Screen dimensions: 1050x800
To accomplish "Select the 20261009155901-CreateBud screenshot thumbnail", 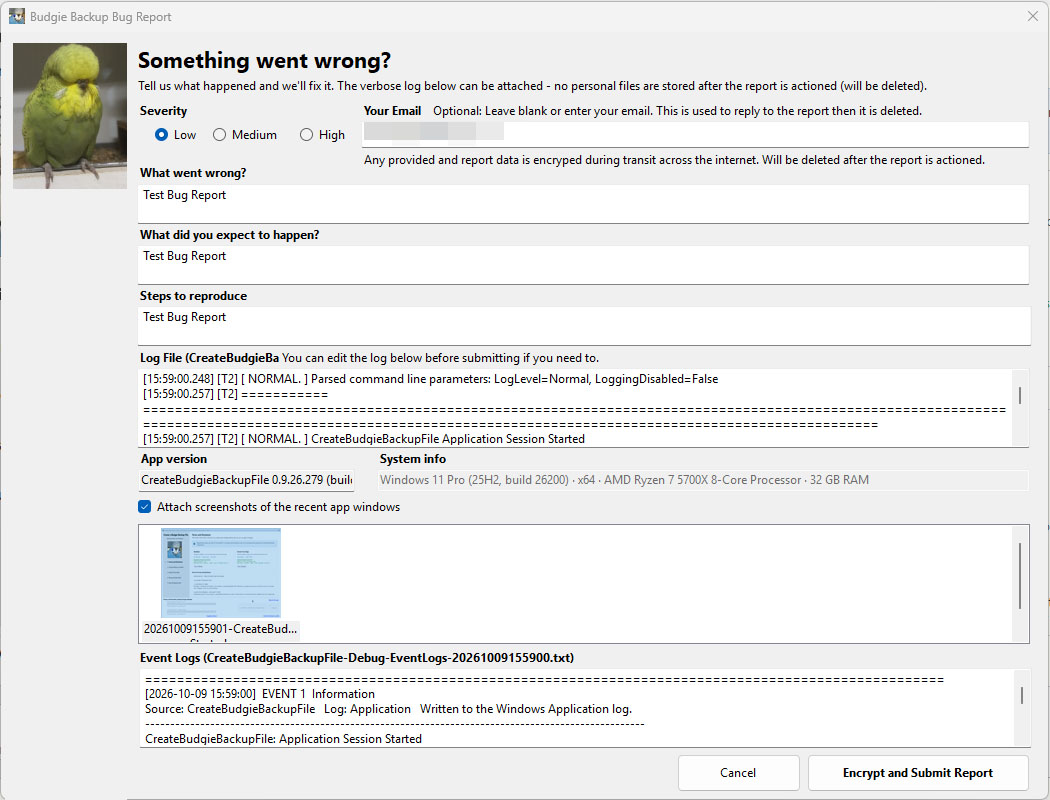I will click(x=220, y=573).
